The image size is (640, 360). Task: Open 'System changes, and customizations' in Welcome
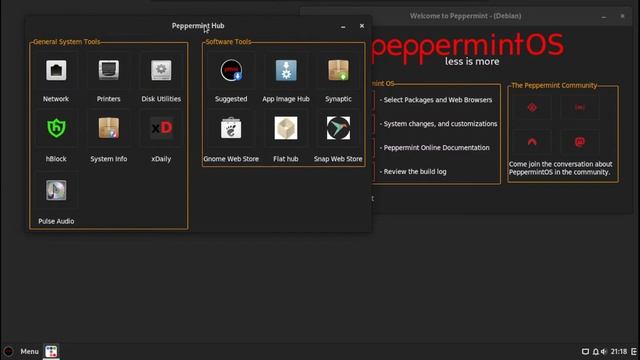440,124
